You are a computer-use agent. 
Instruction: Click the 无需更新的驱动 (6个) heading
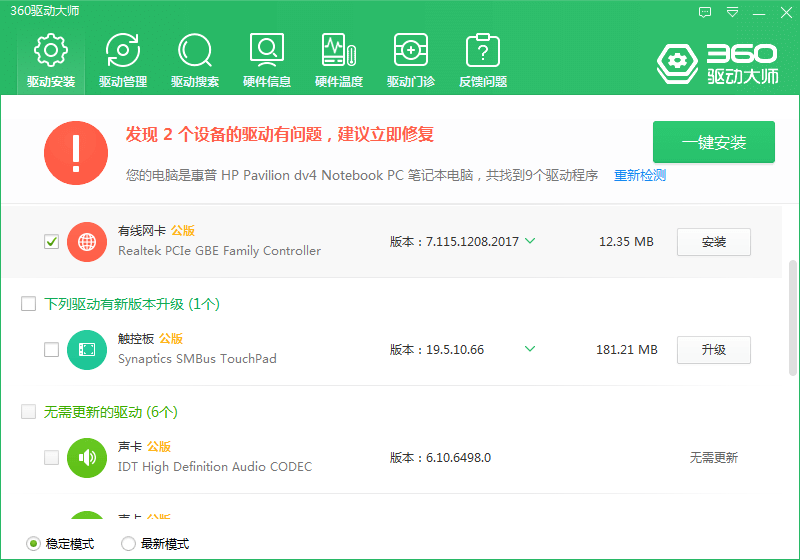point(111,412)
